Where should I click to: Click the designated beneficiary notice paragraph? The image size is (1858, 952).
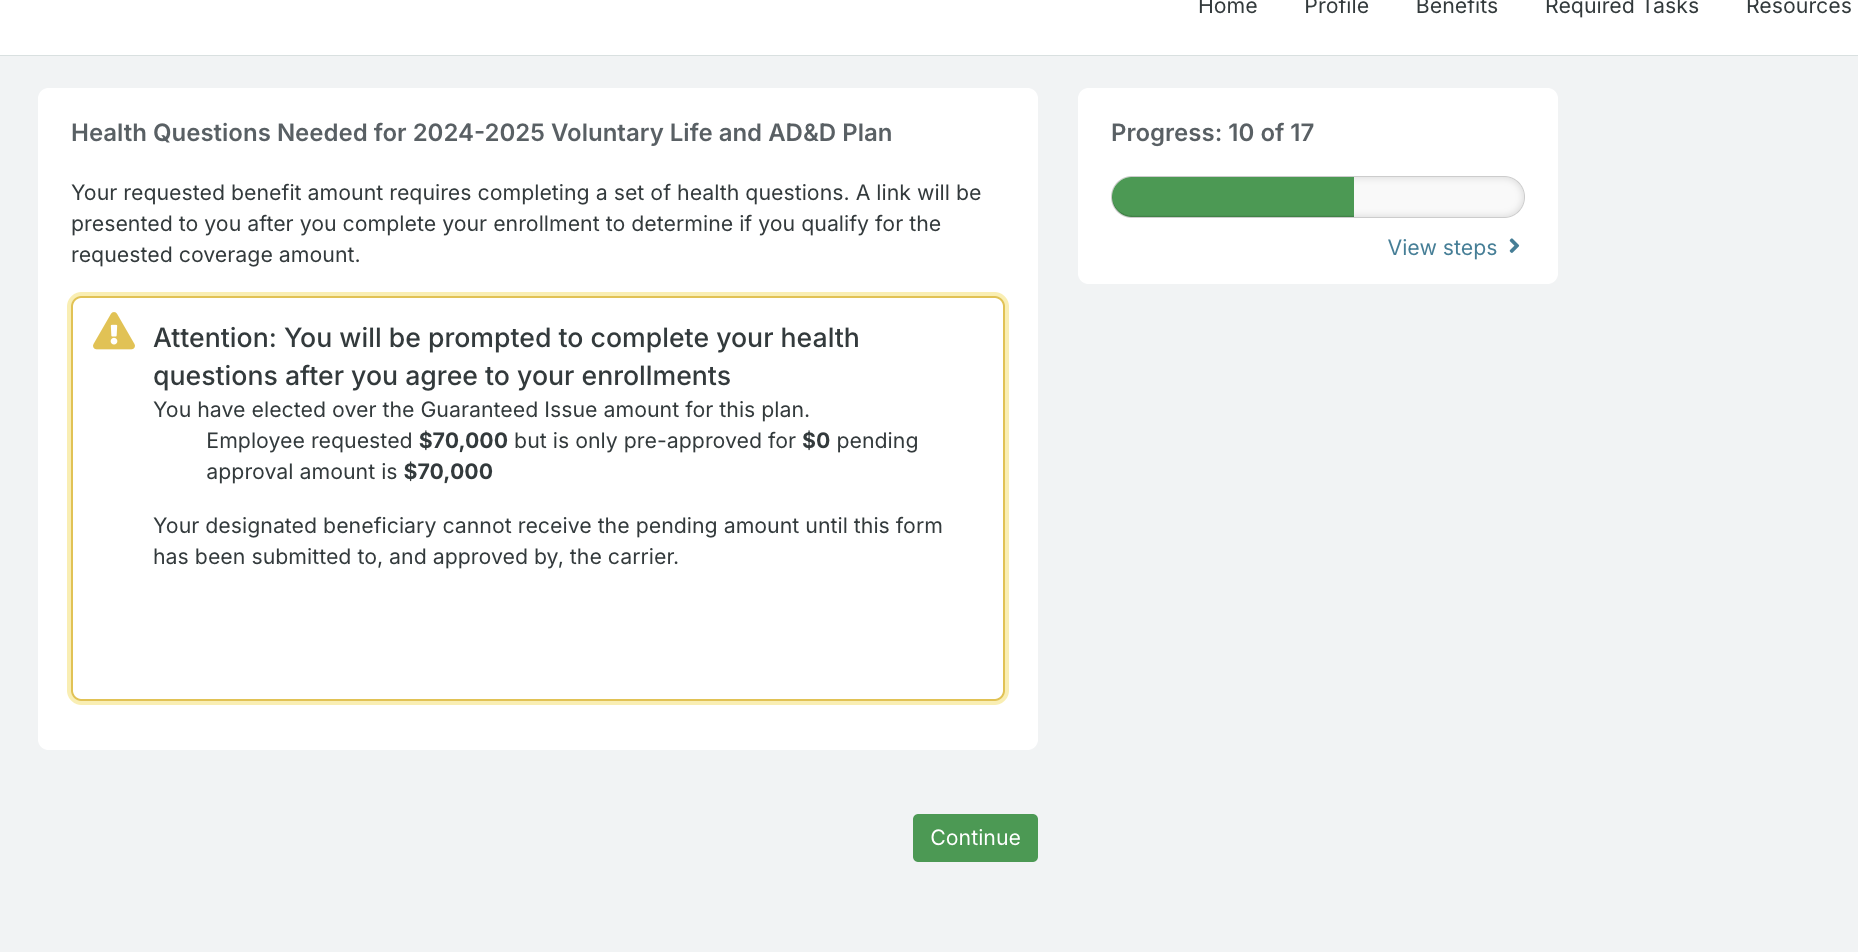(547, 541)
